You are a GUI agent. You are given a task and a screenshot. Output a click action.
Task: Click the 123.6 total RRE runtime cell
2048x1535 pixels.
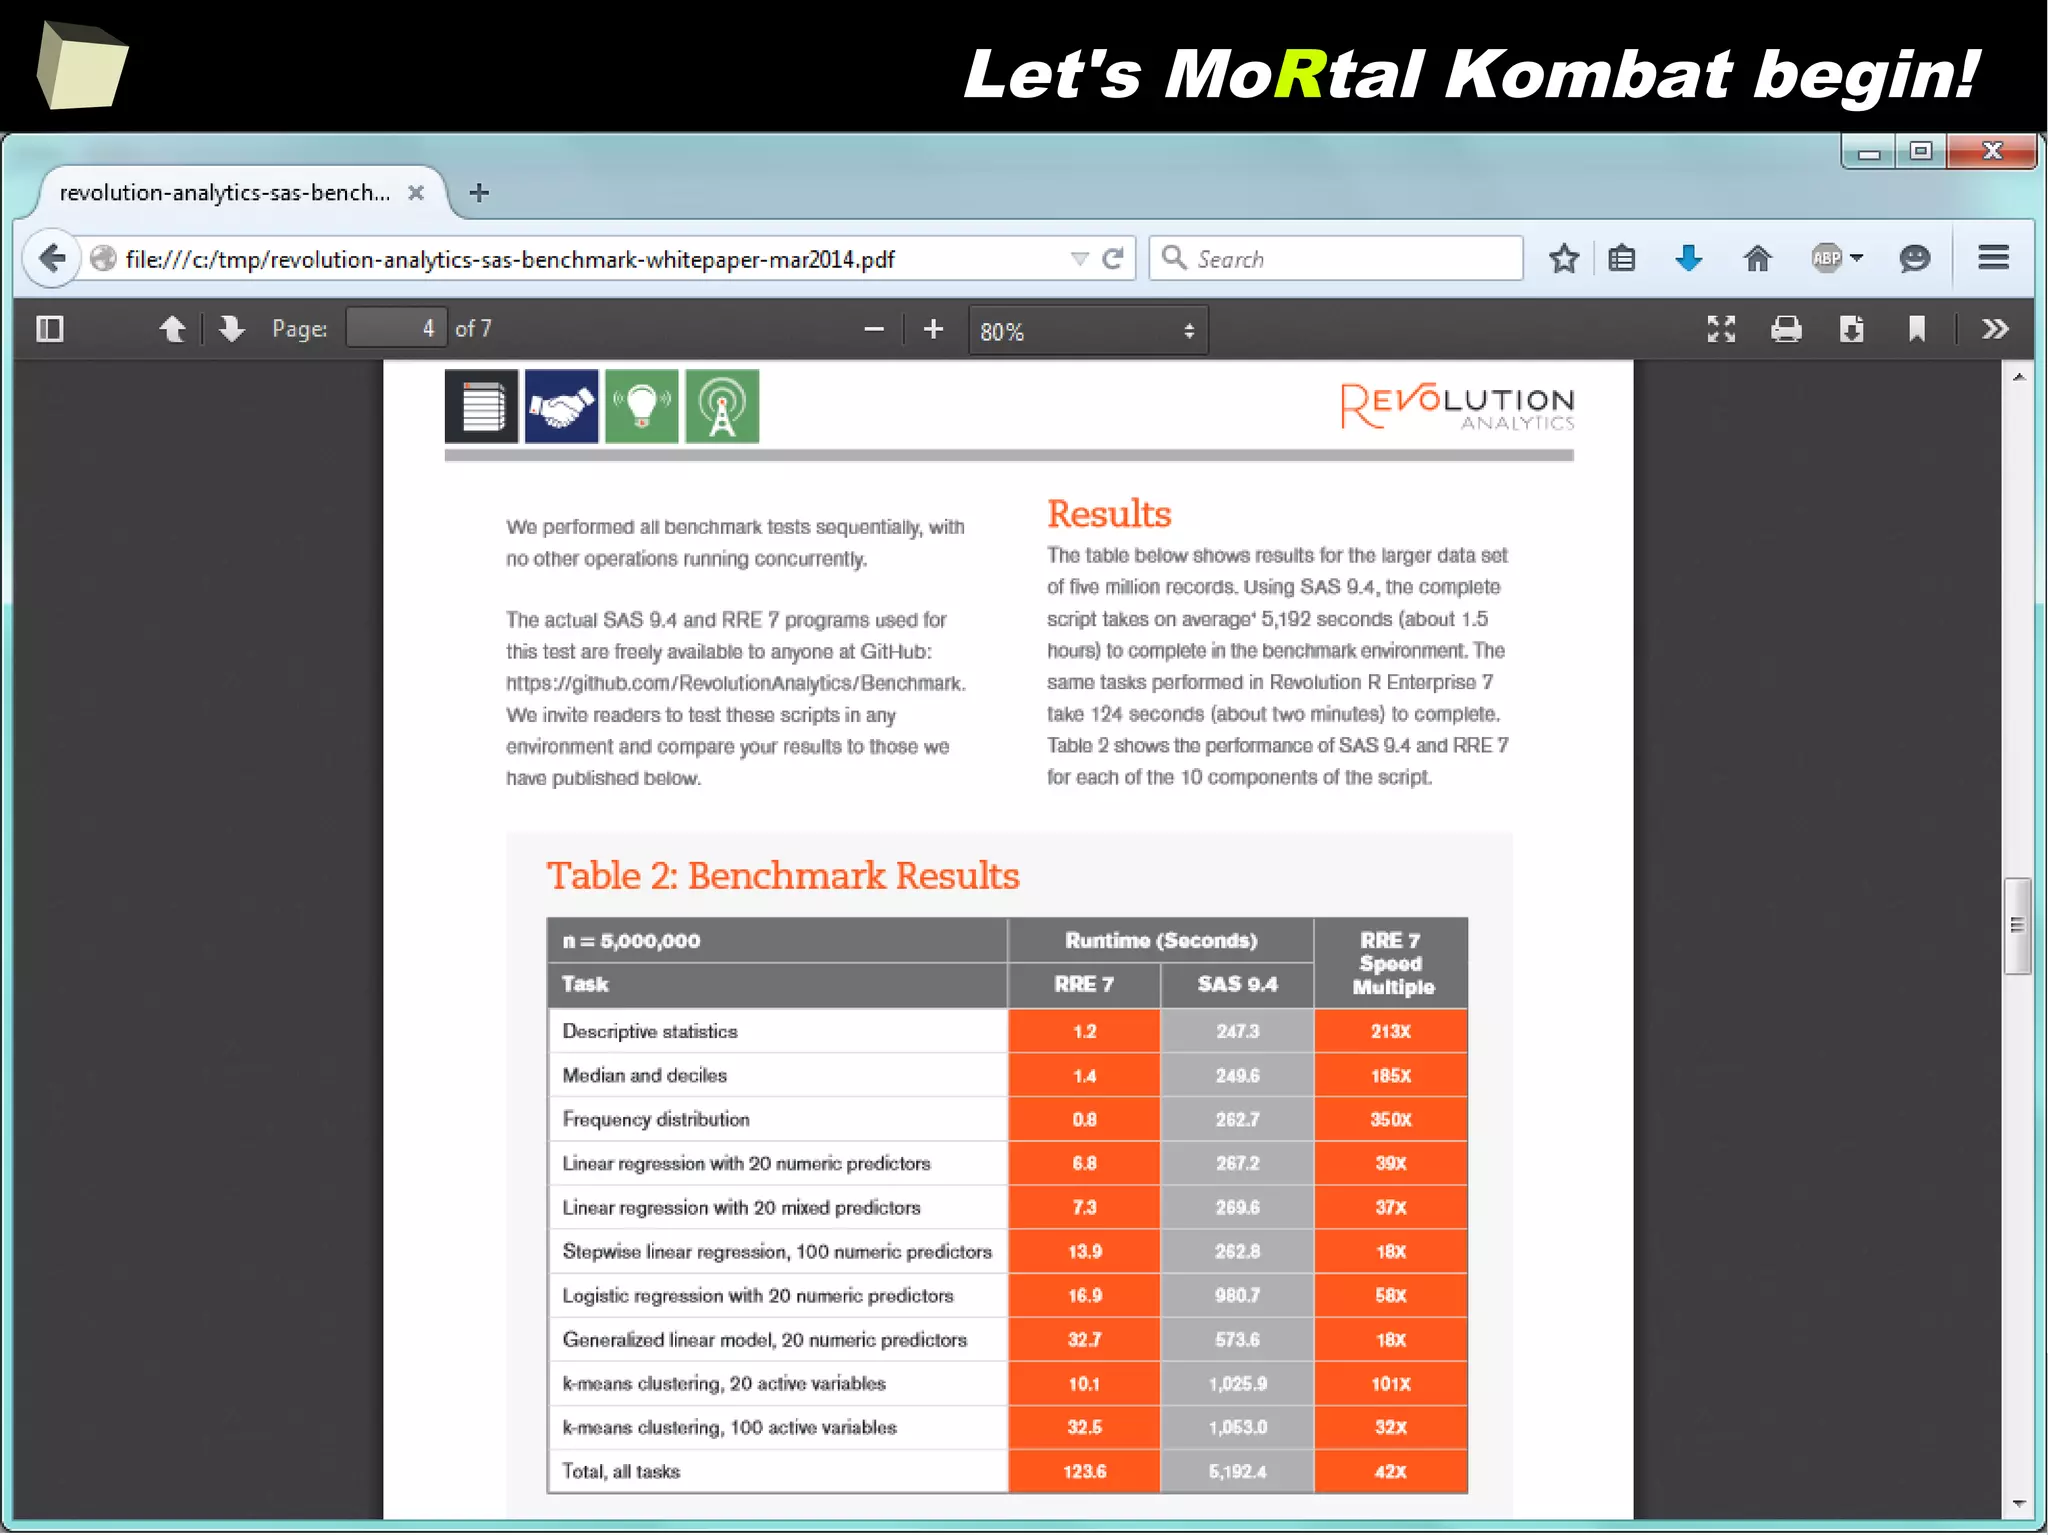point(1084,1471)
